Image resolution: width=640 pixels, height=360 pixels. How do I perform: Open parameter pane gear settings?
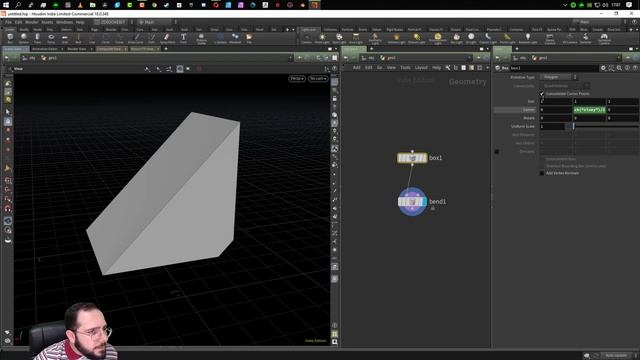603,68
